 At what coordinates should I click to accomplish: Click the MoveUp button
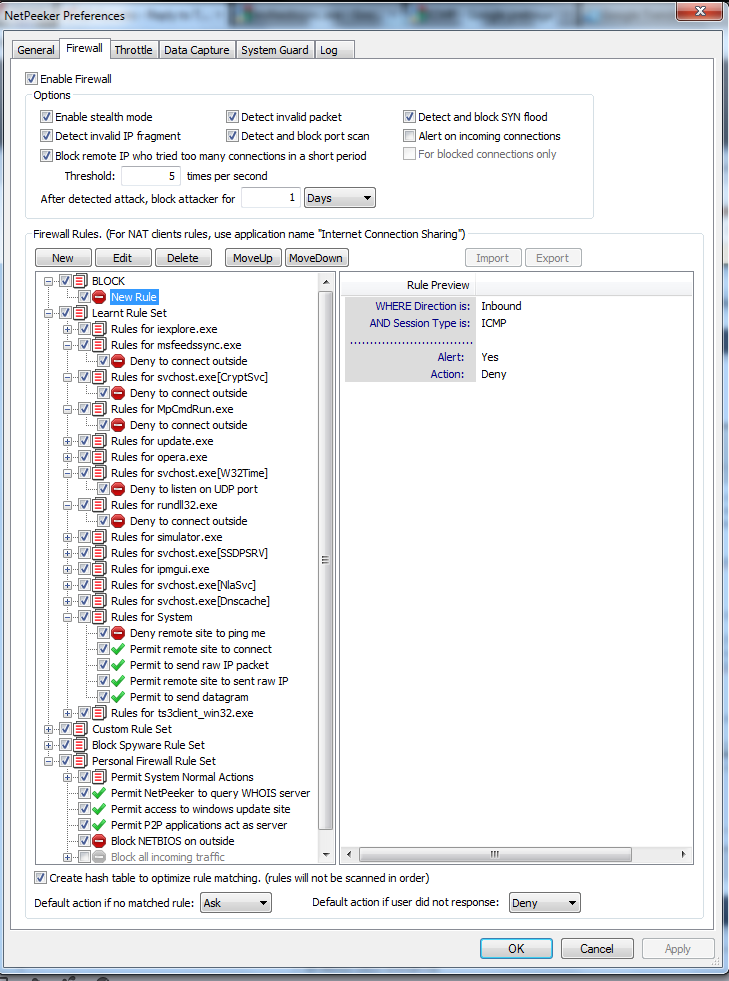coord(253,258)
